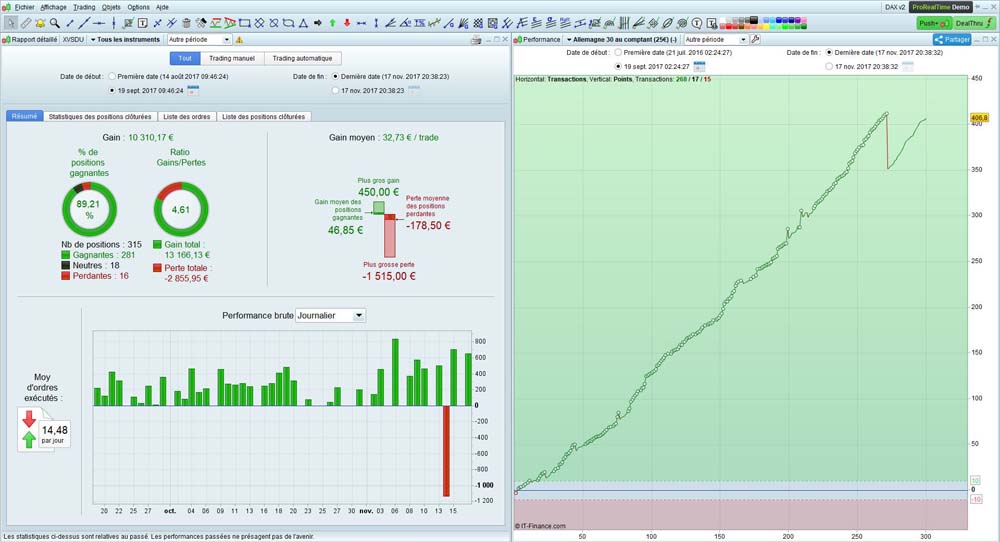Viewport: 1000px width, 542px height.
Task: Select the 17 nov. 2017 20:38:32 radio
Action: pyautogui.click(x=829, y=66)
